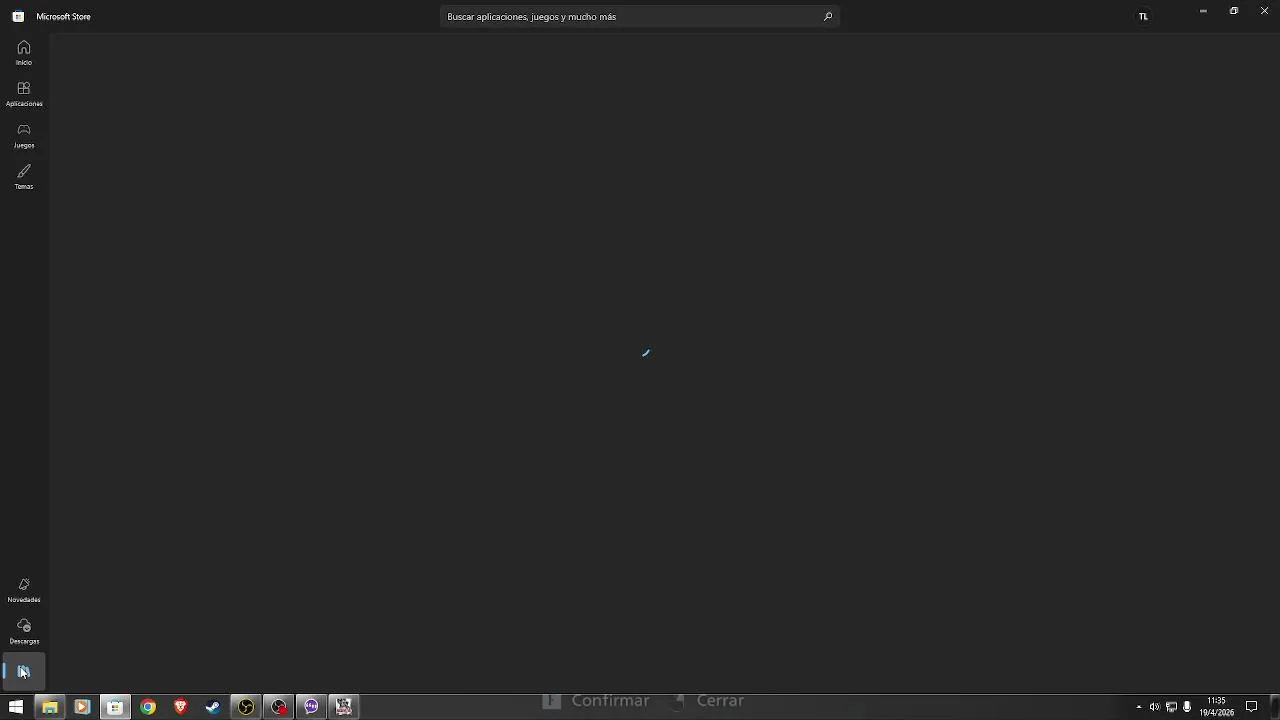The image size is (1280, 720).
Task: Open Google Chrome from the taskbar
Action: coord(148,707)
